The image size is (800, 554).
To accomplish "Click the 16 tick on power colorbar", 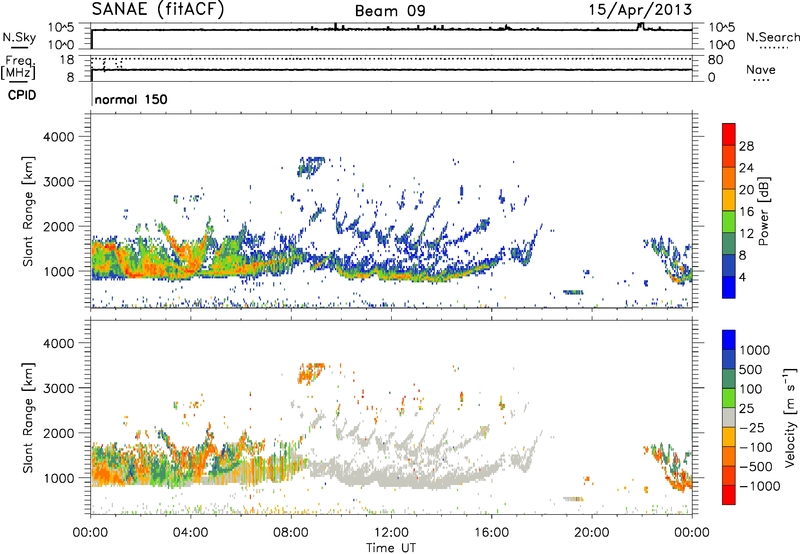I will [746, 212].
